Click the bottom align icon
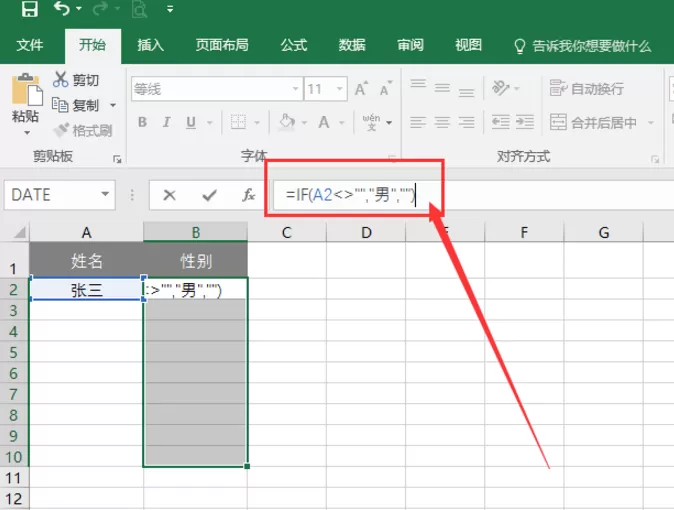 click(466, 92)
